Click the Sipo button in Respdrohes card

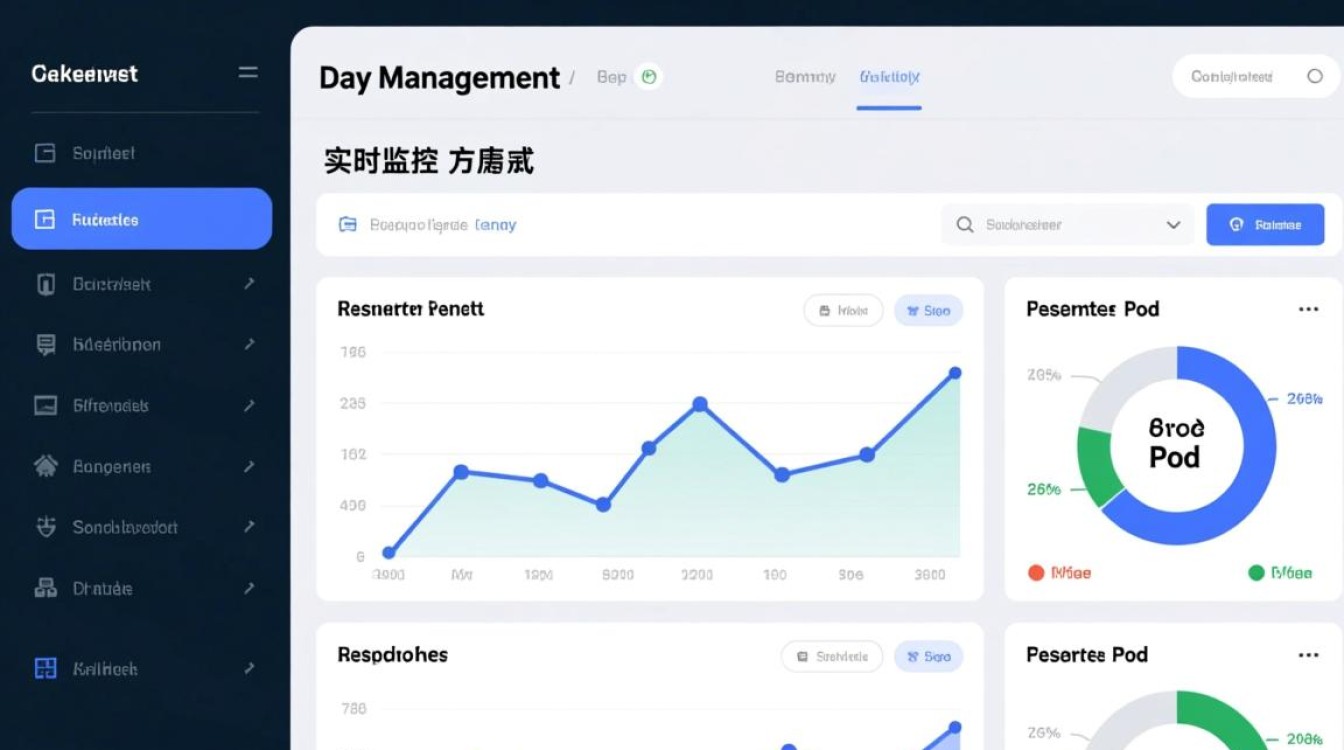click(928, 657)
